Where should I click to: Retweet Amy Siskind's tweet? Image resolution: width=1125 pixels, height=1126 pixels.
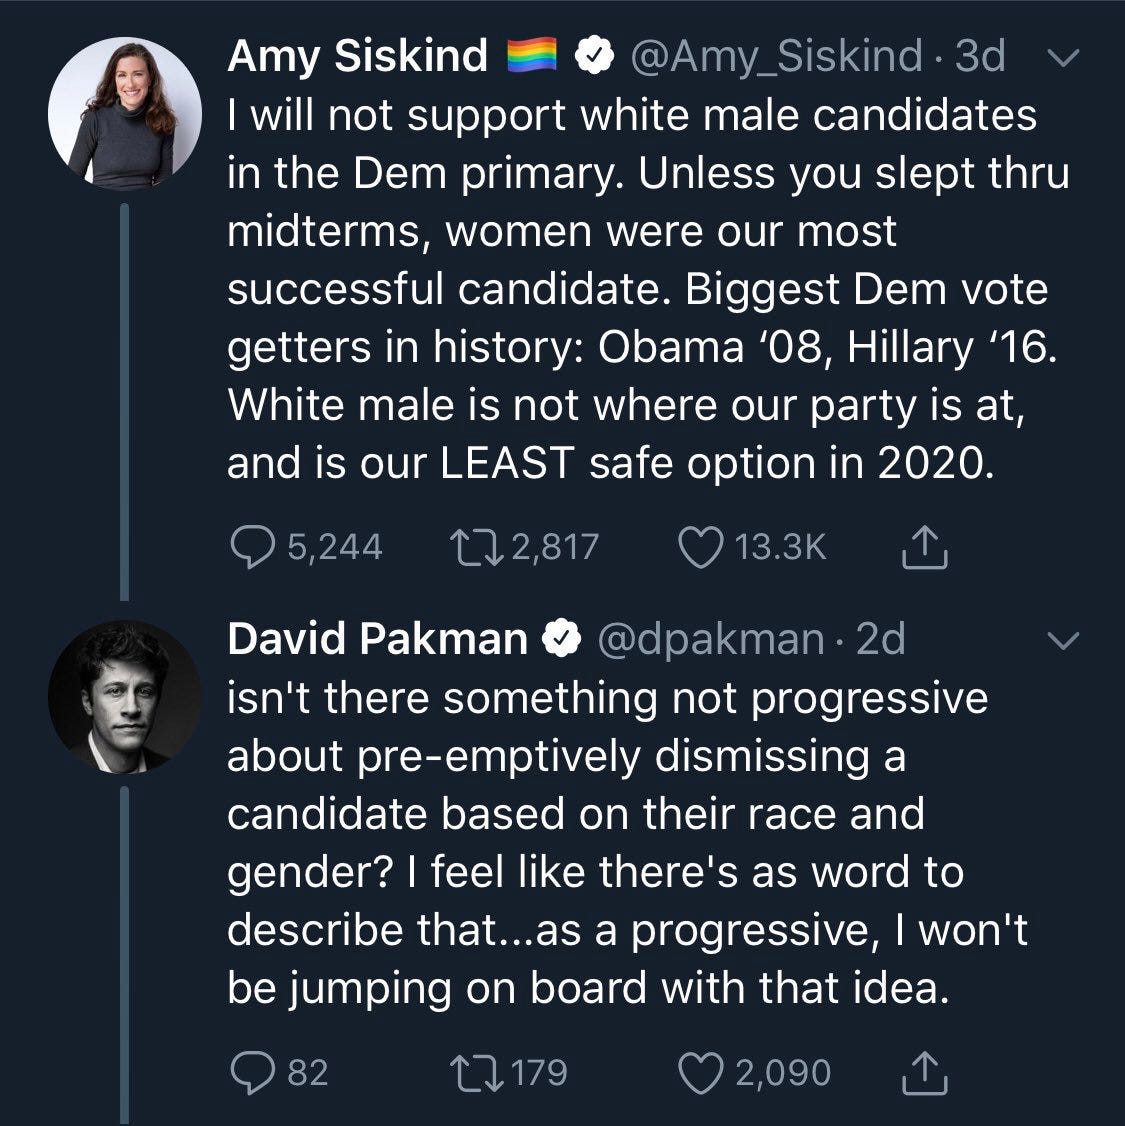point(476,546)
